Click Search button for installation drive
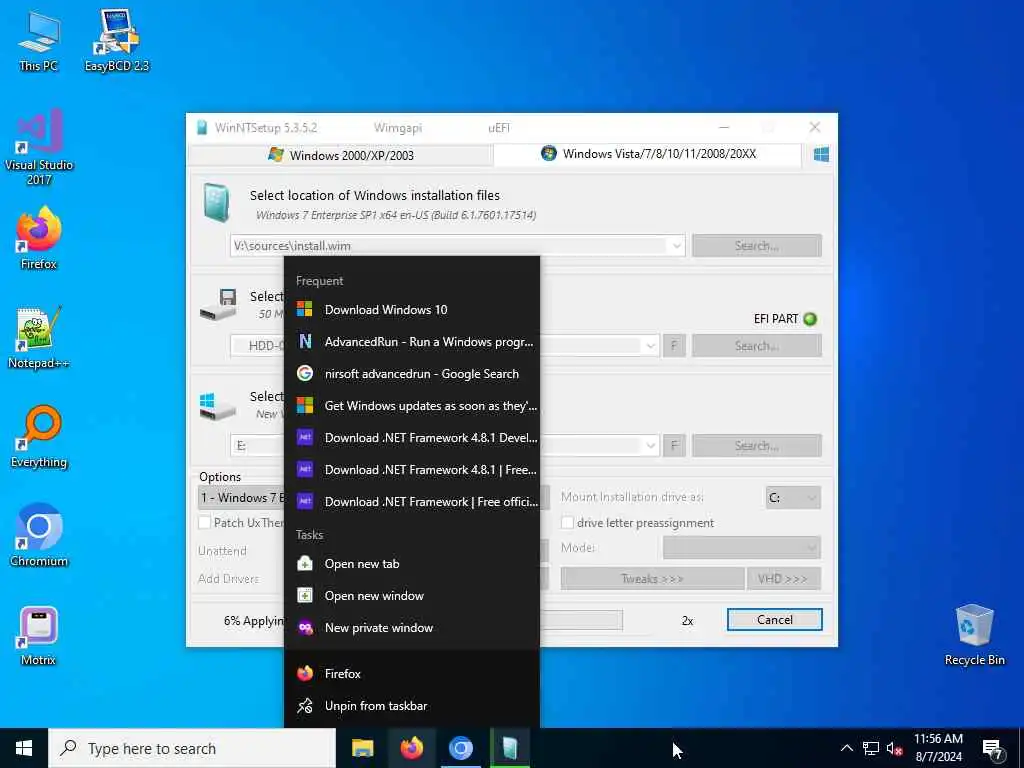The image size is (1024, 768). click(x=756, y=445)
